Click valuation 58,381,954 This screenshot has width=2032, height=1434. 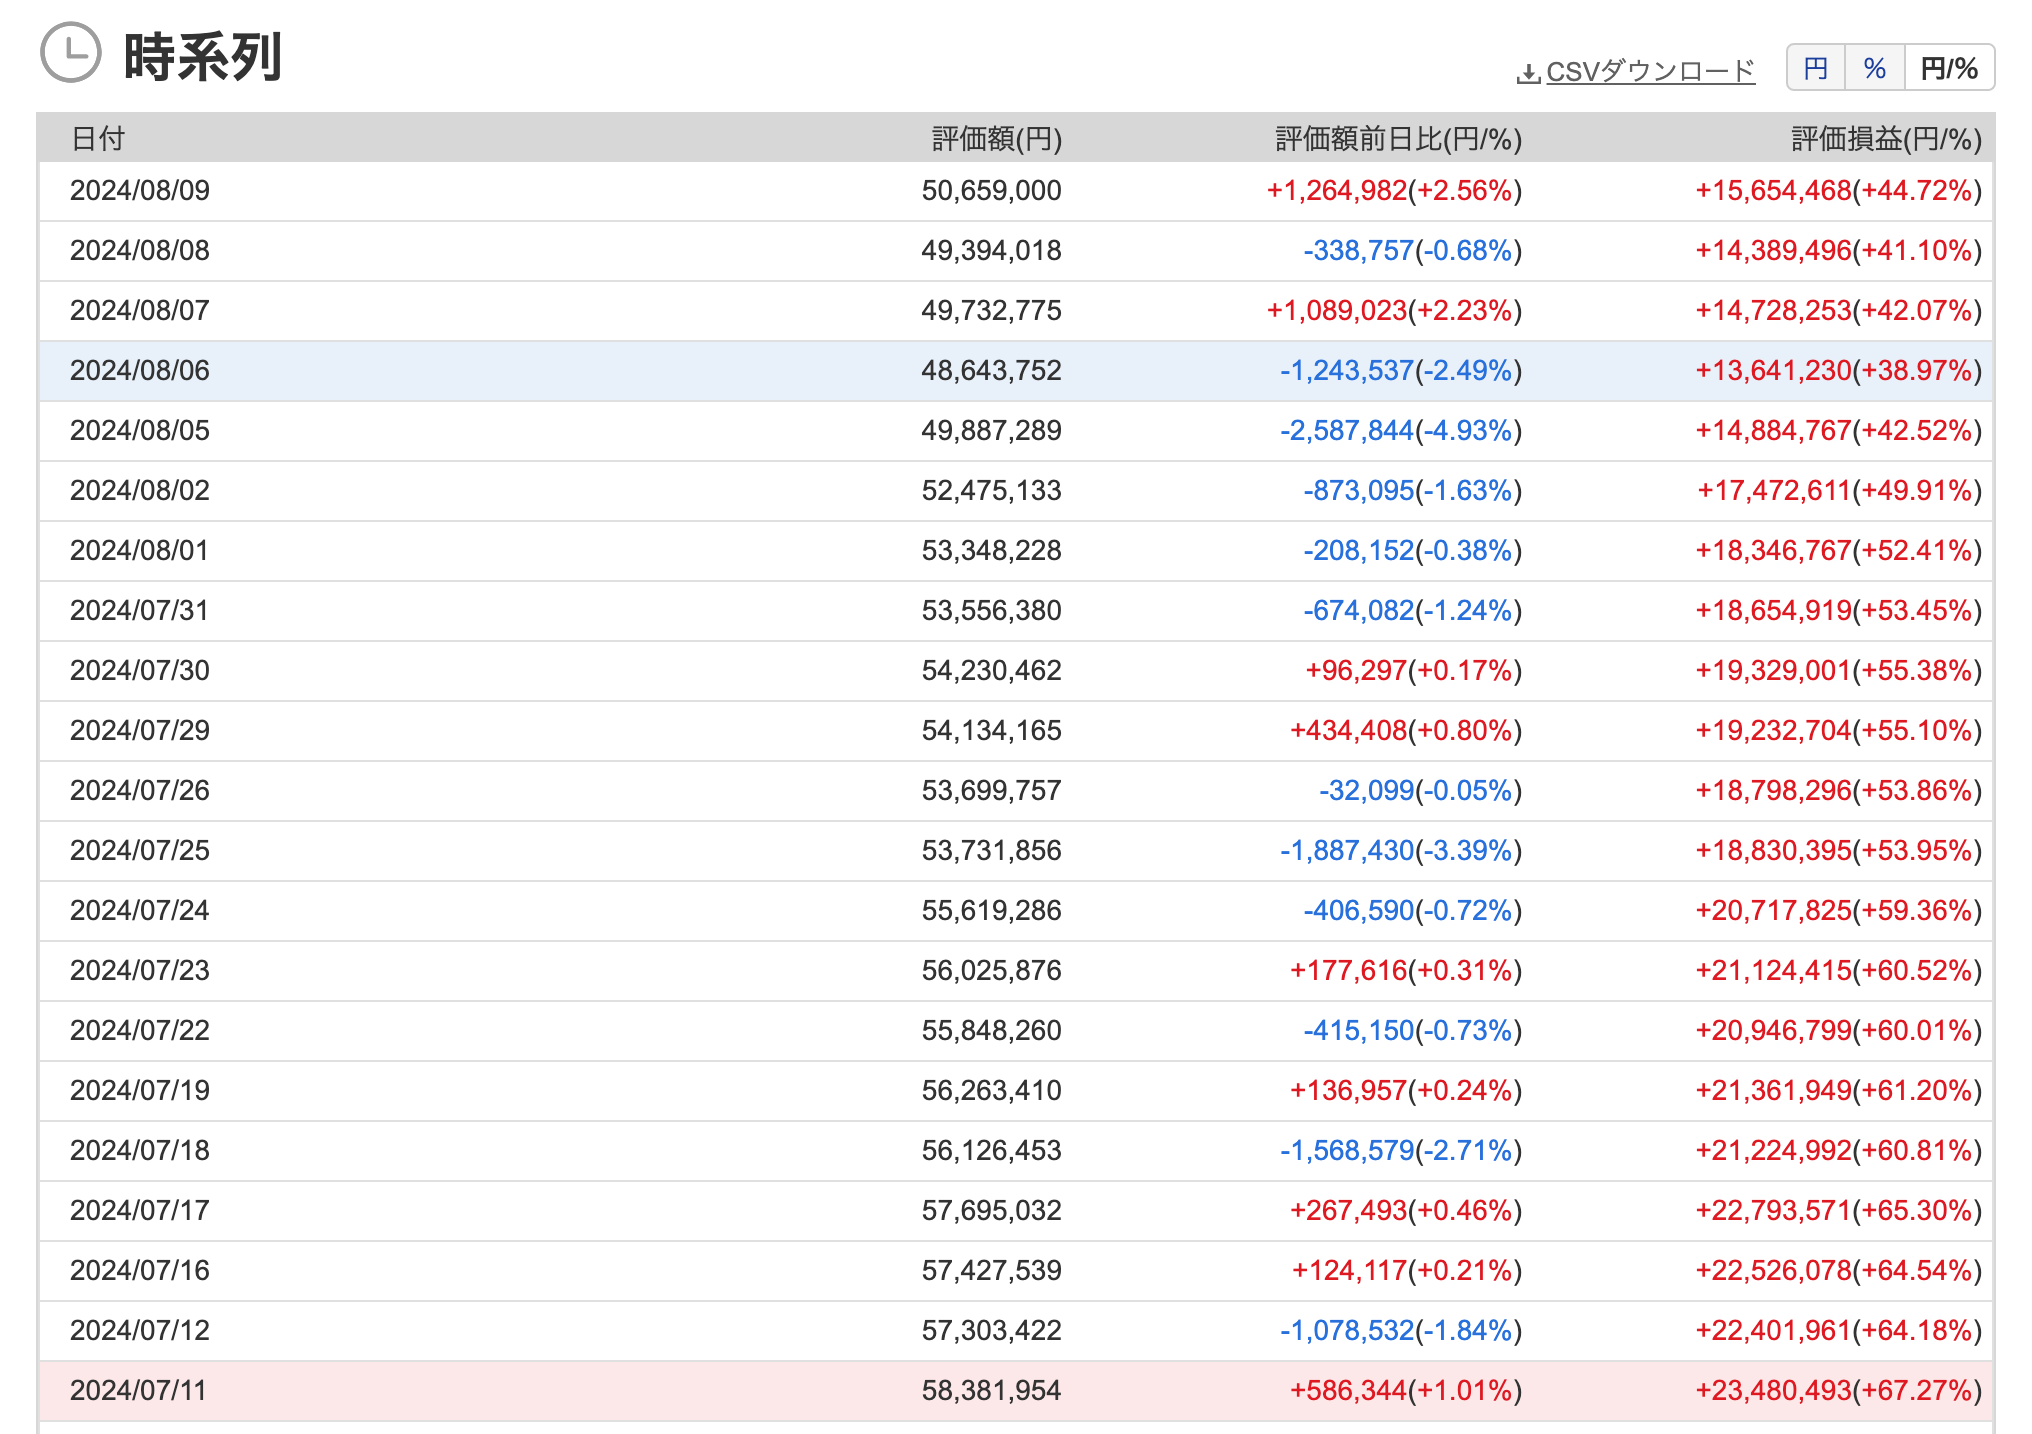point(991,1390)
